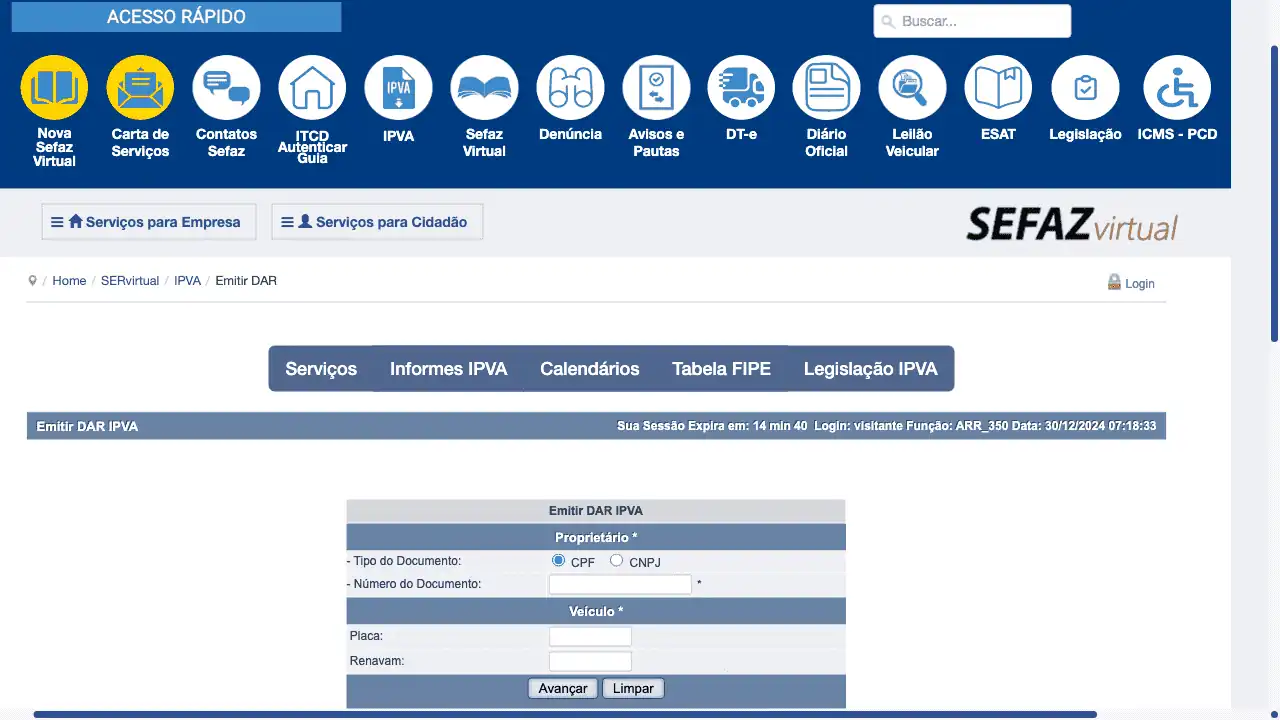Click the ITCD Autenticar Guia house icon
The image size is (1280, 720).
pyautogui.click(x=312, y=89)
